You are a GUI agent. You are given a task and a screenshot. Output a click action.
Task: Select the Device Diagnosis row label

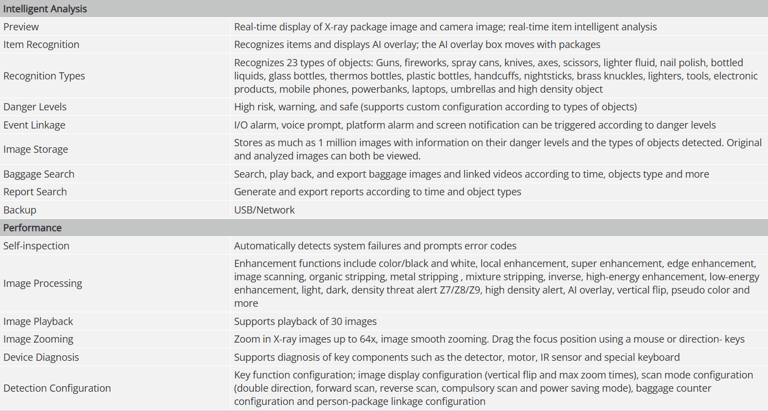tap(40, 358)
